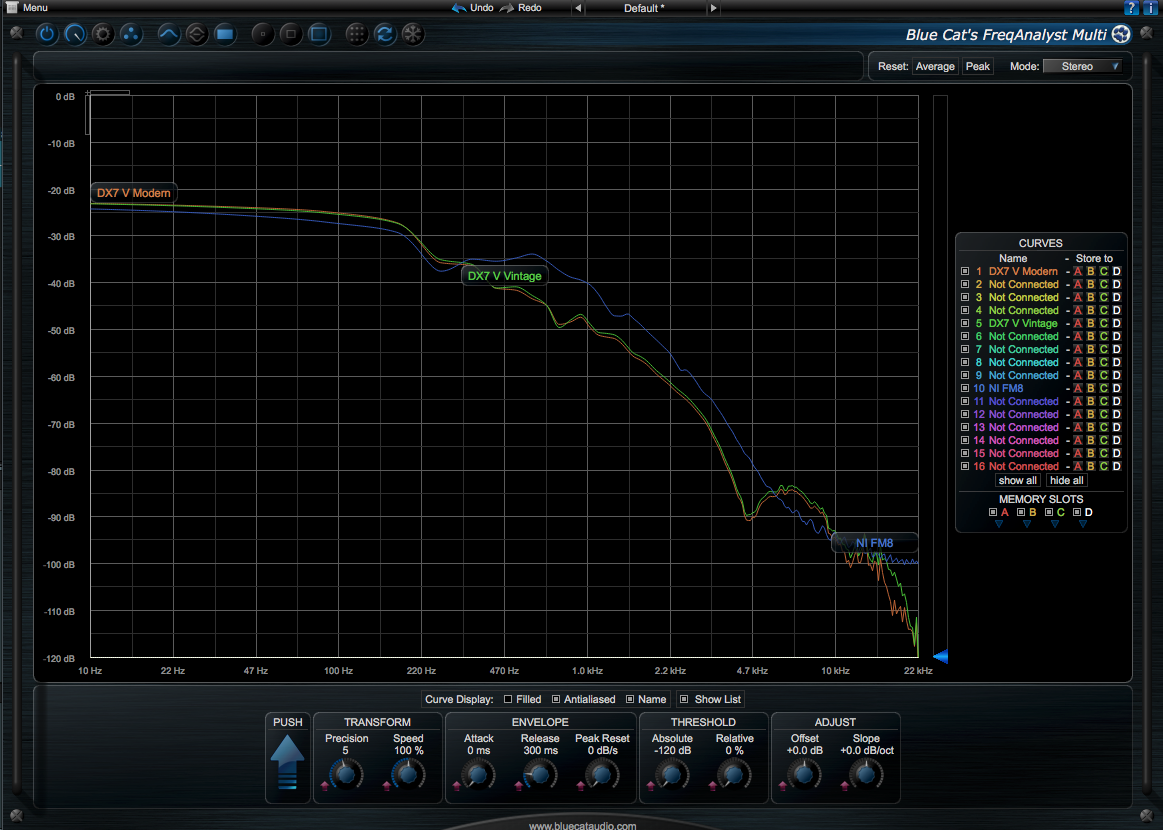Toggle visibility of curve 1 DX7 V Modern

(965, 271)
